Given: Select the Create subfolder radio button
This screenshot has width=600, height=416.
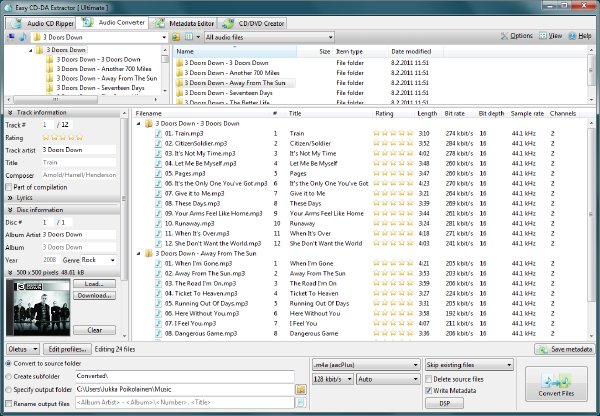Looking at the screenshot, I should (8, 377).
